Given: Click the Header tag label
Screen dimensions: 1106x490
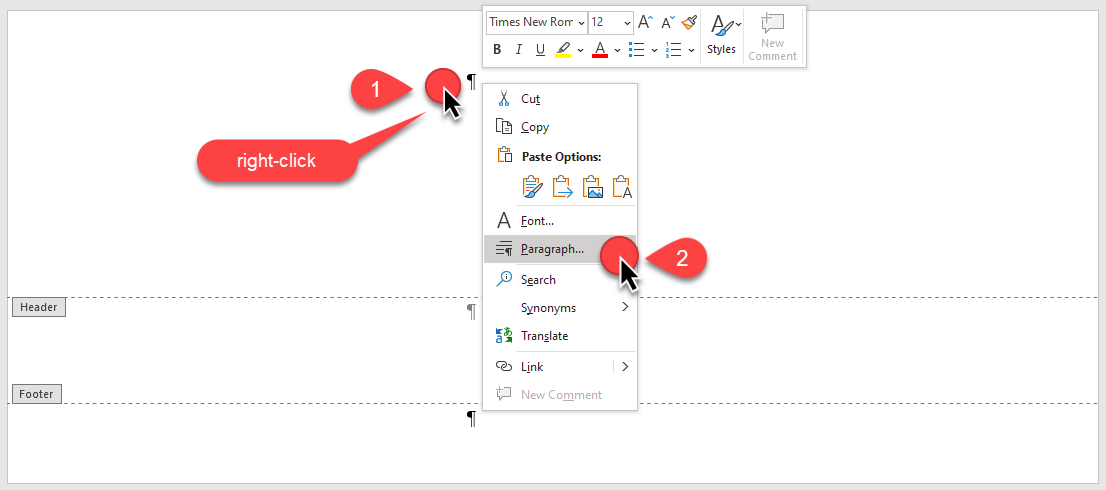Looking at the screenshot, I should click(x=39, y=307).
